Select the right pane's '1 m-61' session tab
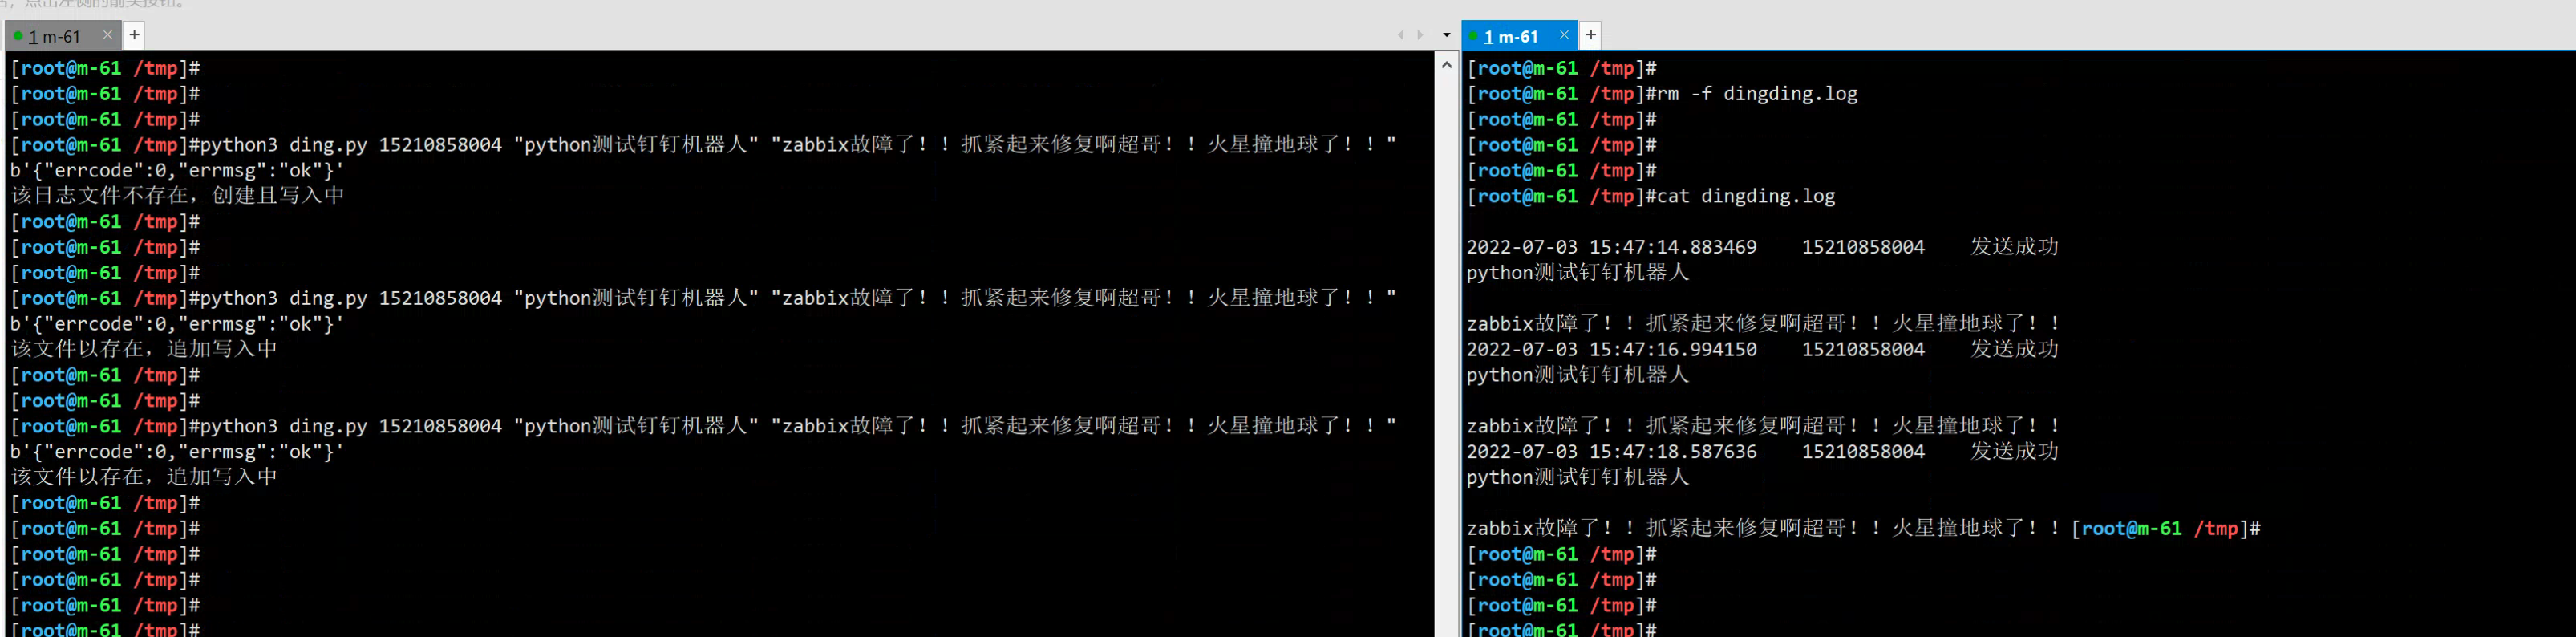Screen dimensions: 2576x637 point(1519,36)
